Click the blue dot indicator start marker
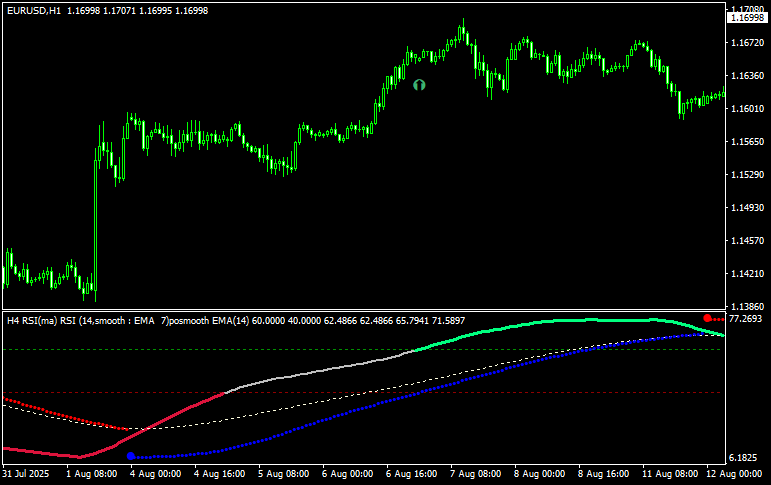The height and width of the screenshot is (485, 771). tap(131, 456)
